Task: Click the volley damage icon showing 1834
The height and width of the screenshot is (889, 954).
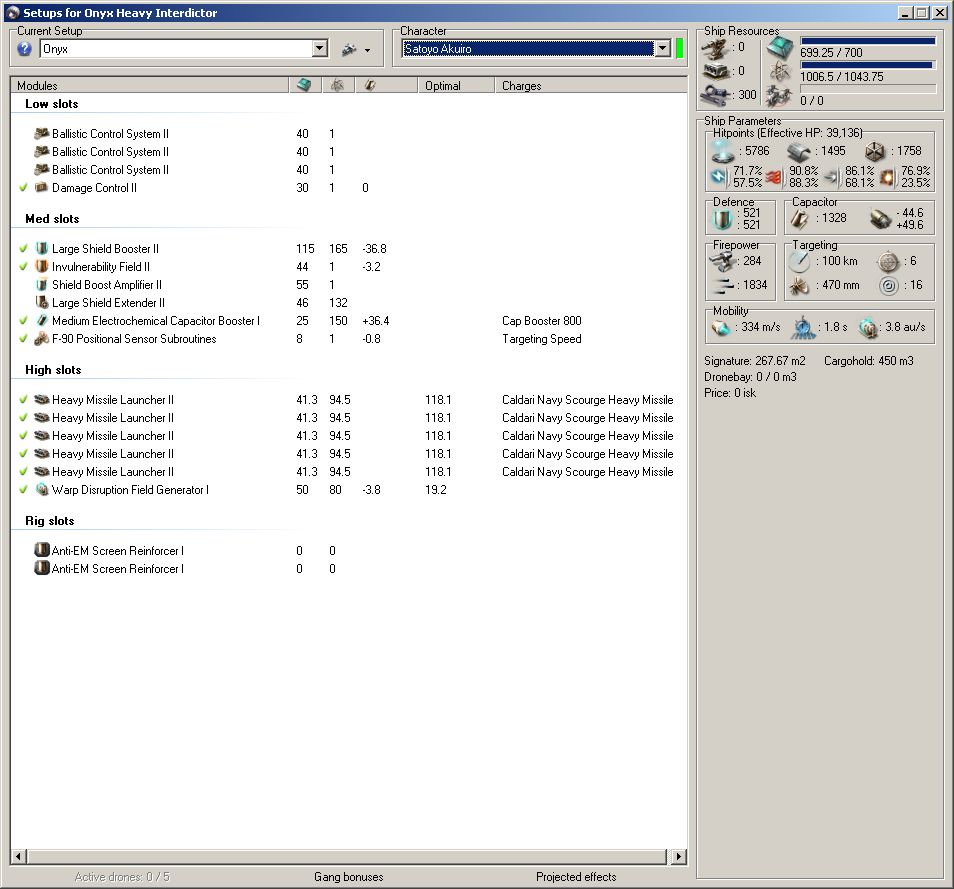Action: click(x=723, y=285)
